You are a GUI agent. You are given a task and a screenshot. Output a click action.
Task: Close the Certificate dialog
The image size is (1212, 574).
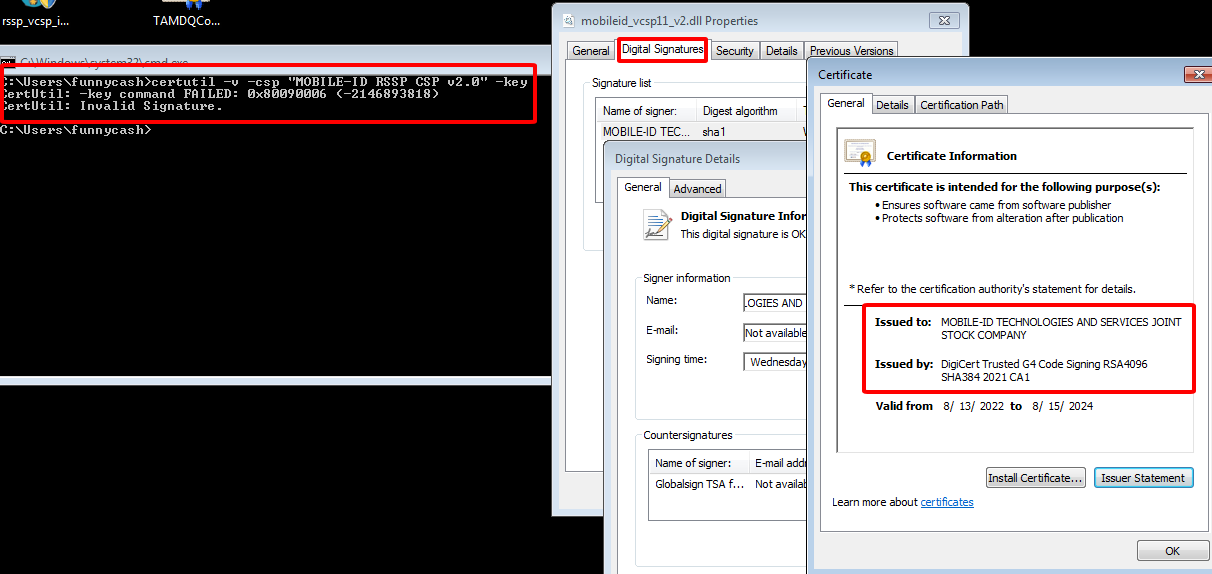tap(1198, 74)
